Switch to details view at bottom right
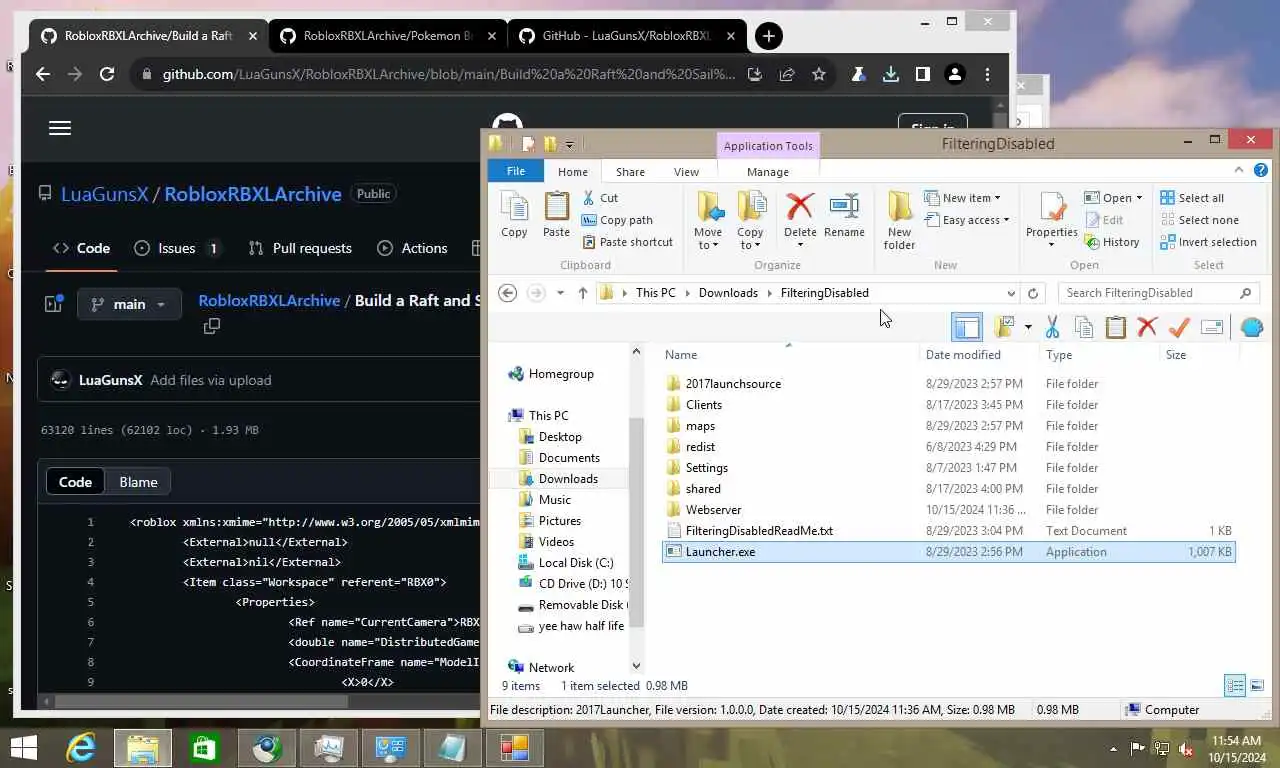Viewport: 1280px width, 768px height. (1235, 686)
